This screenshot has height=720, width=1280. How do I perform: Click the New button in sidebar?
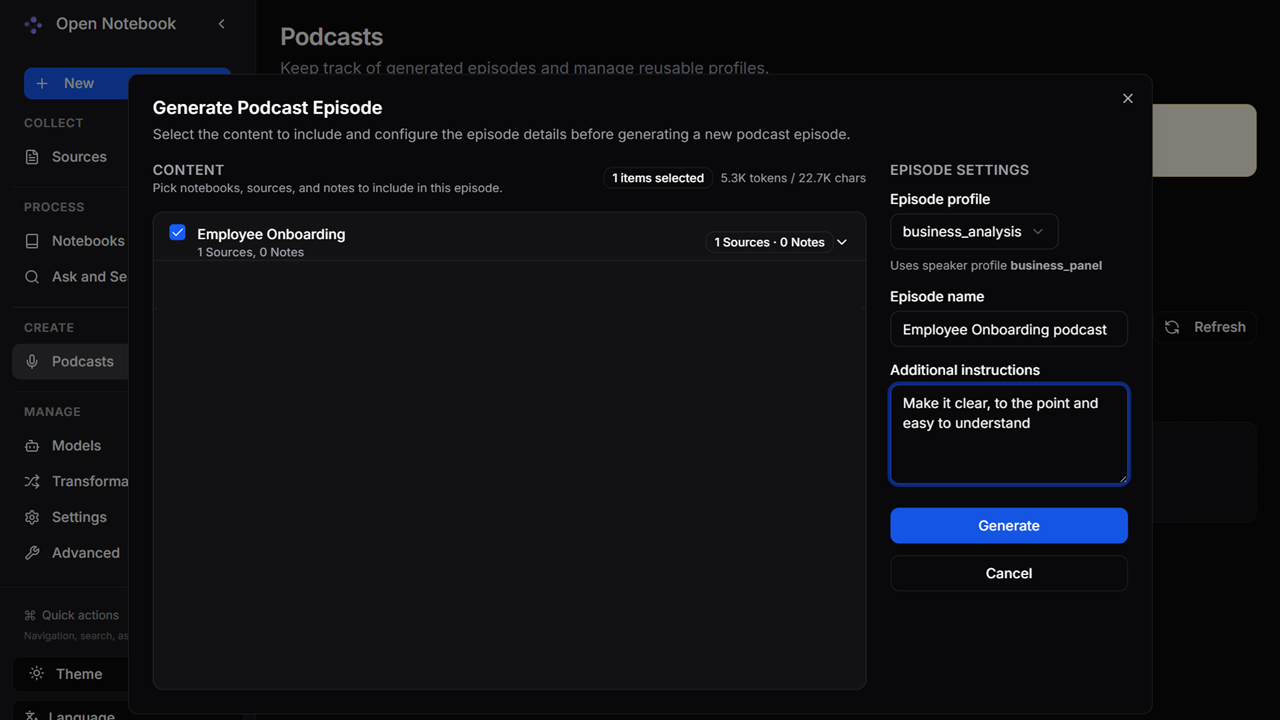[78, 84]
